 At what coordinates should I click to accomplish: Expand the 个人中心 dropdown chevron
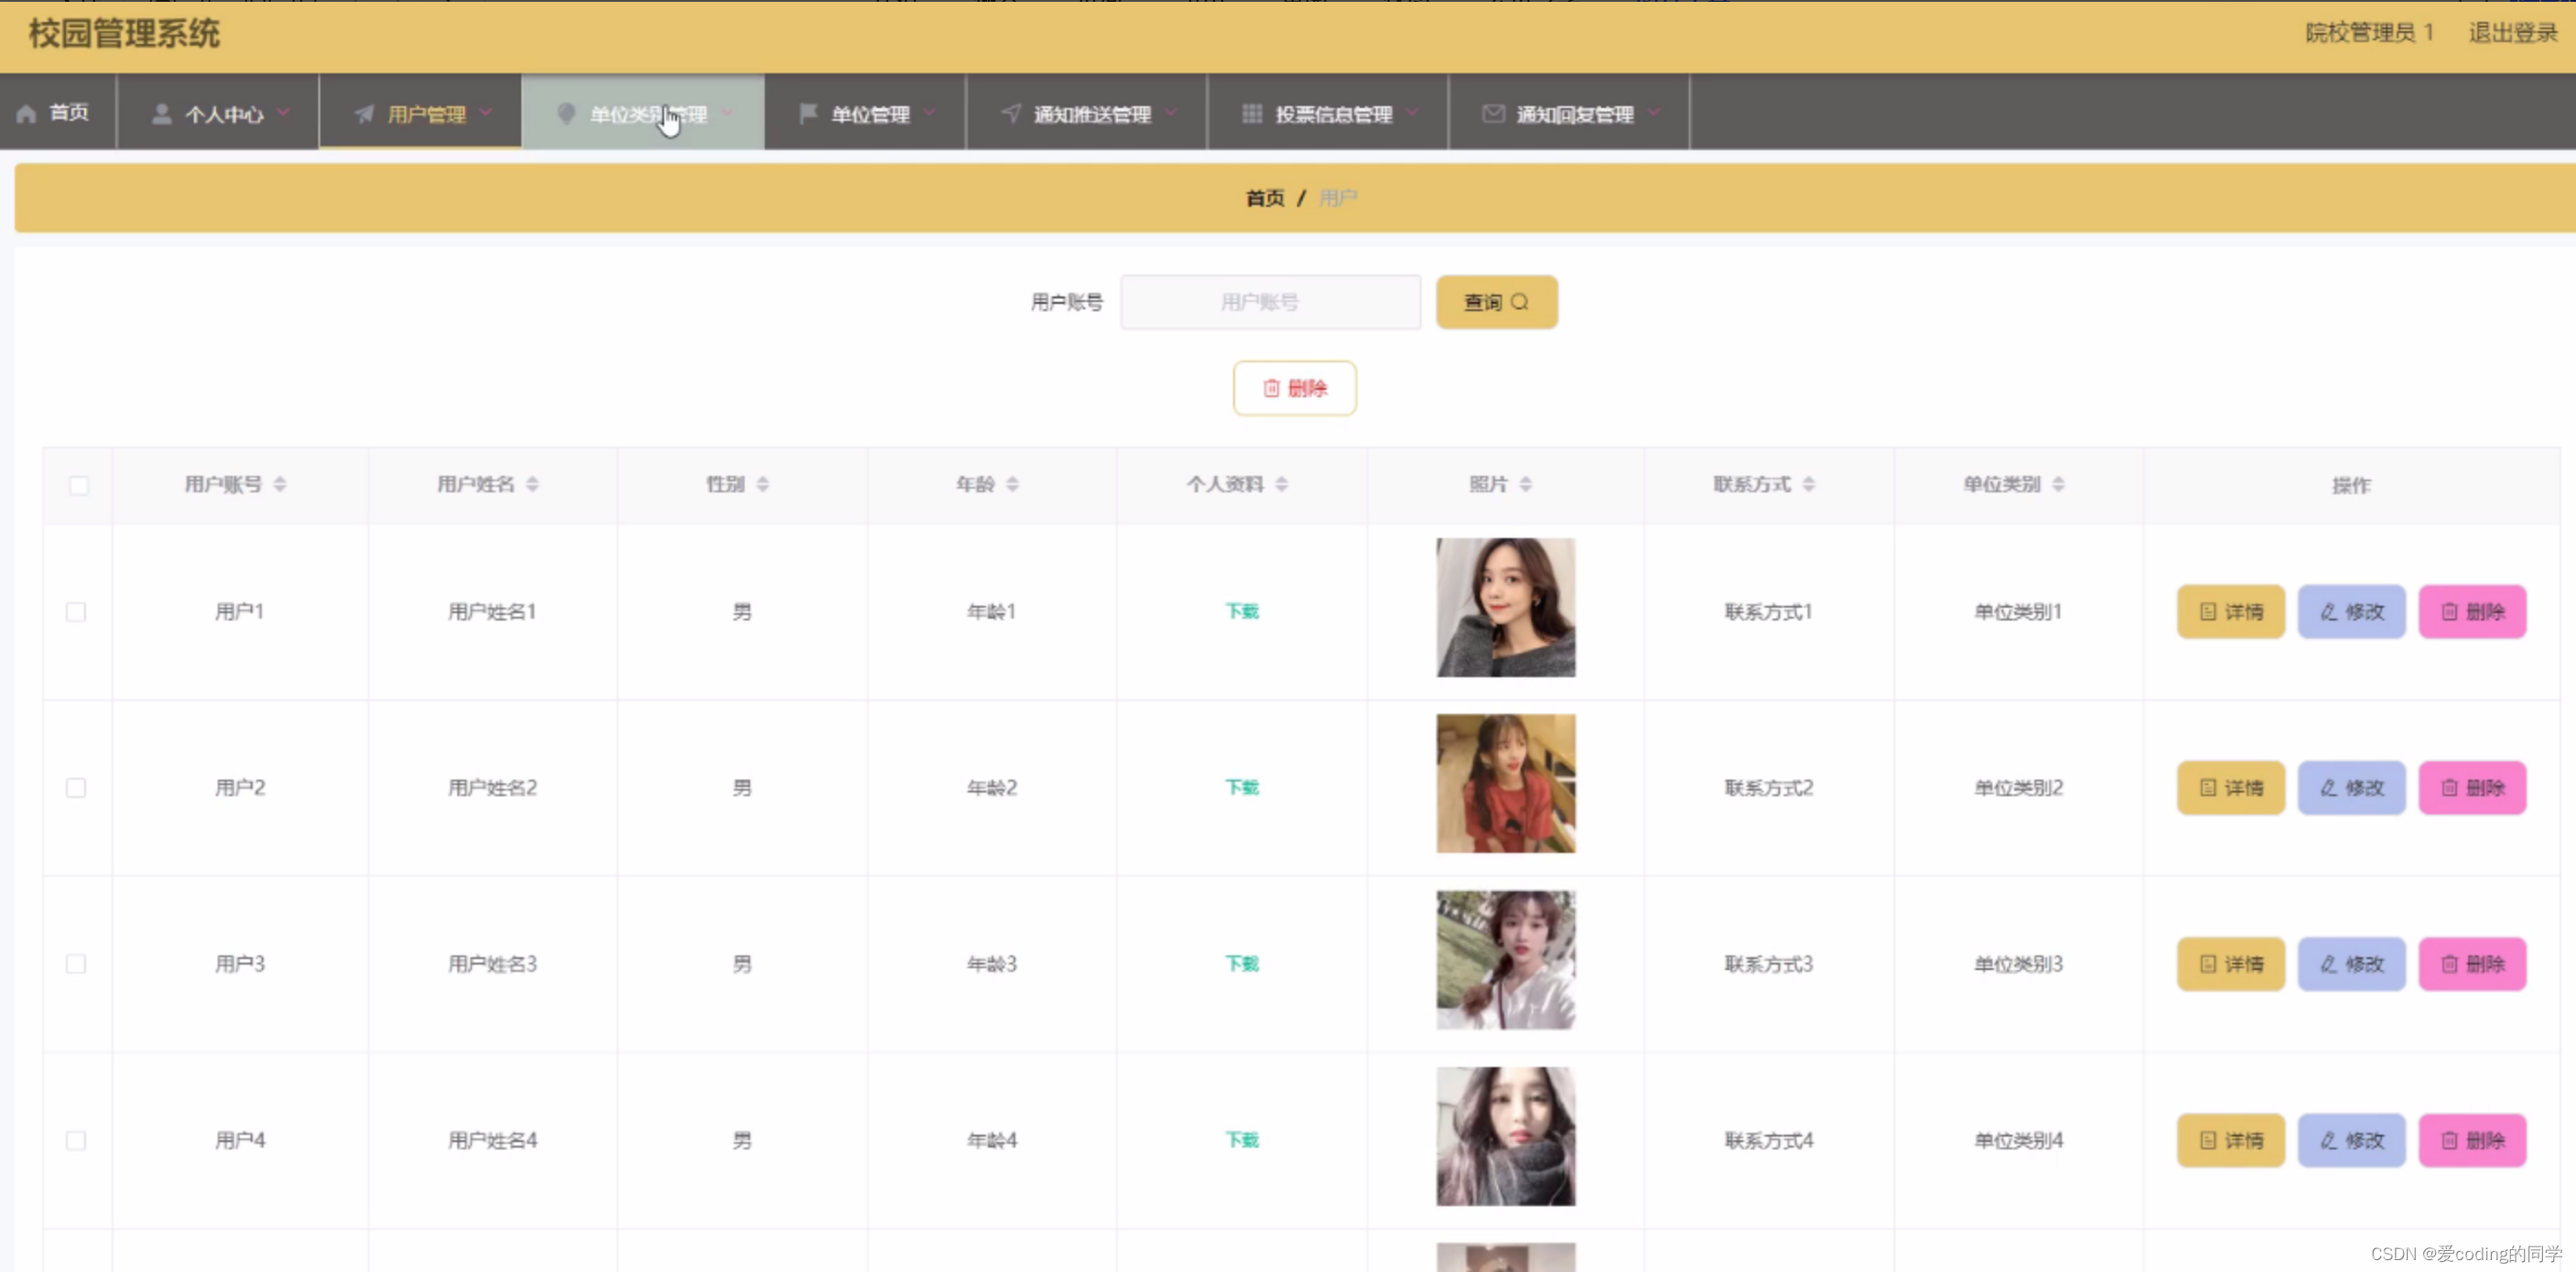click(x=284, y=113)
